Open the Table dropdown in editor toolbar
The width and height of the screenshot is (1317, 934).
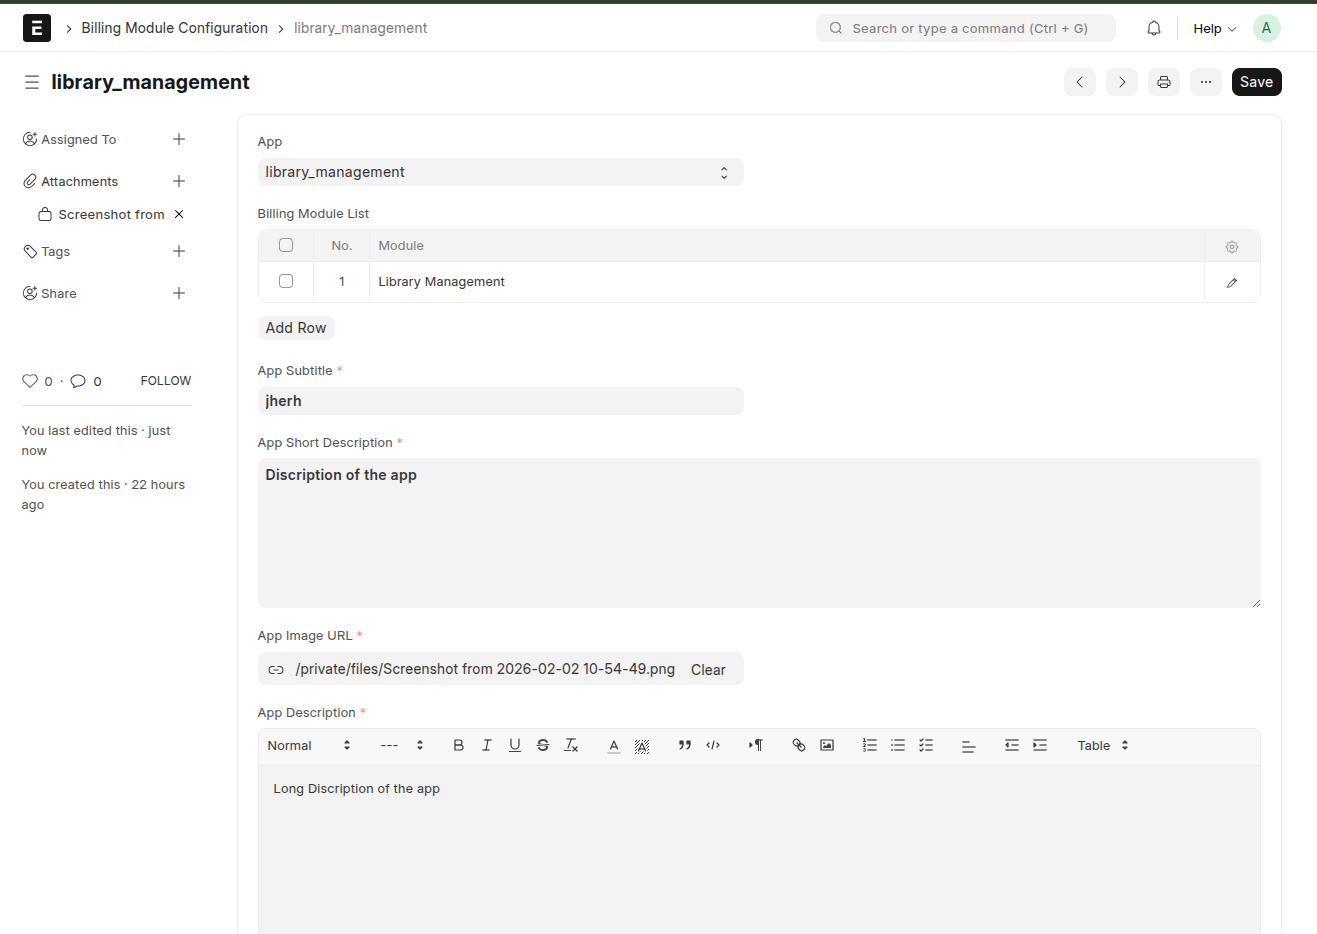(x=1102, y=745)
